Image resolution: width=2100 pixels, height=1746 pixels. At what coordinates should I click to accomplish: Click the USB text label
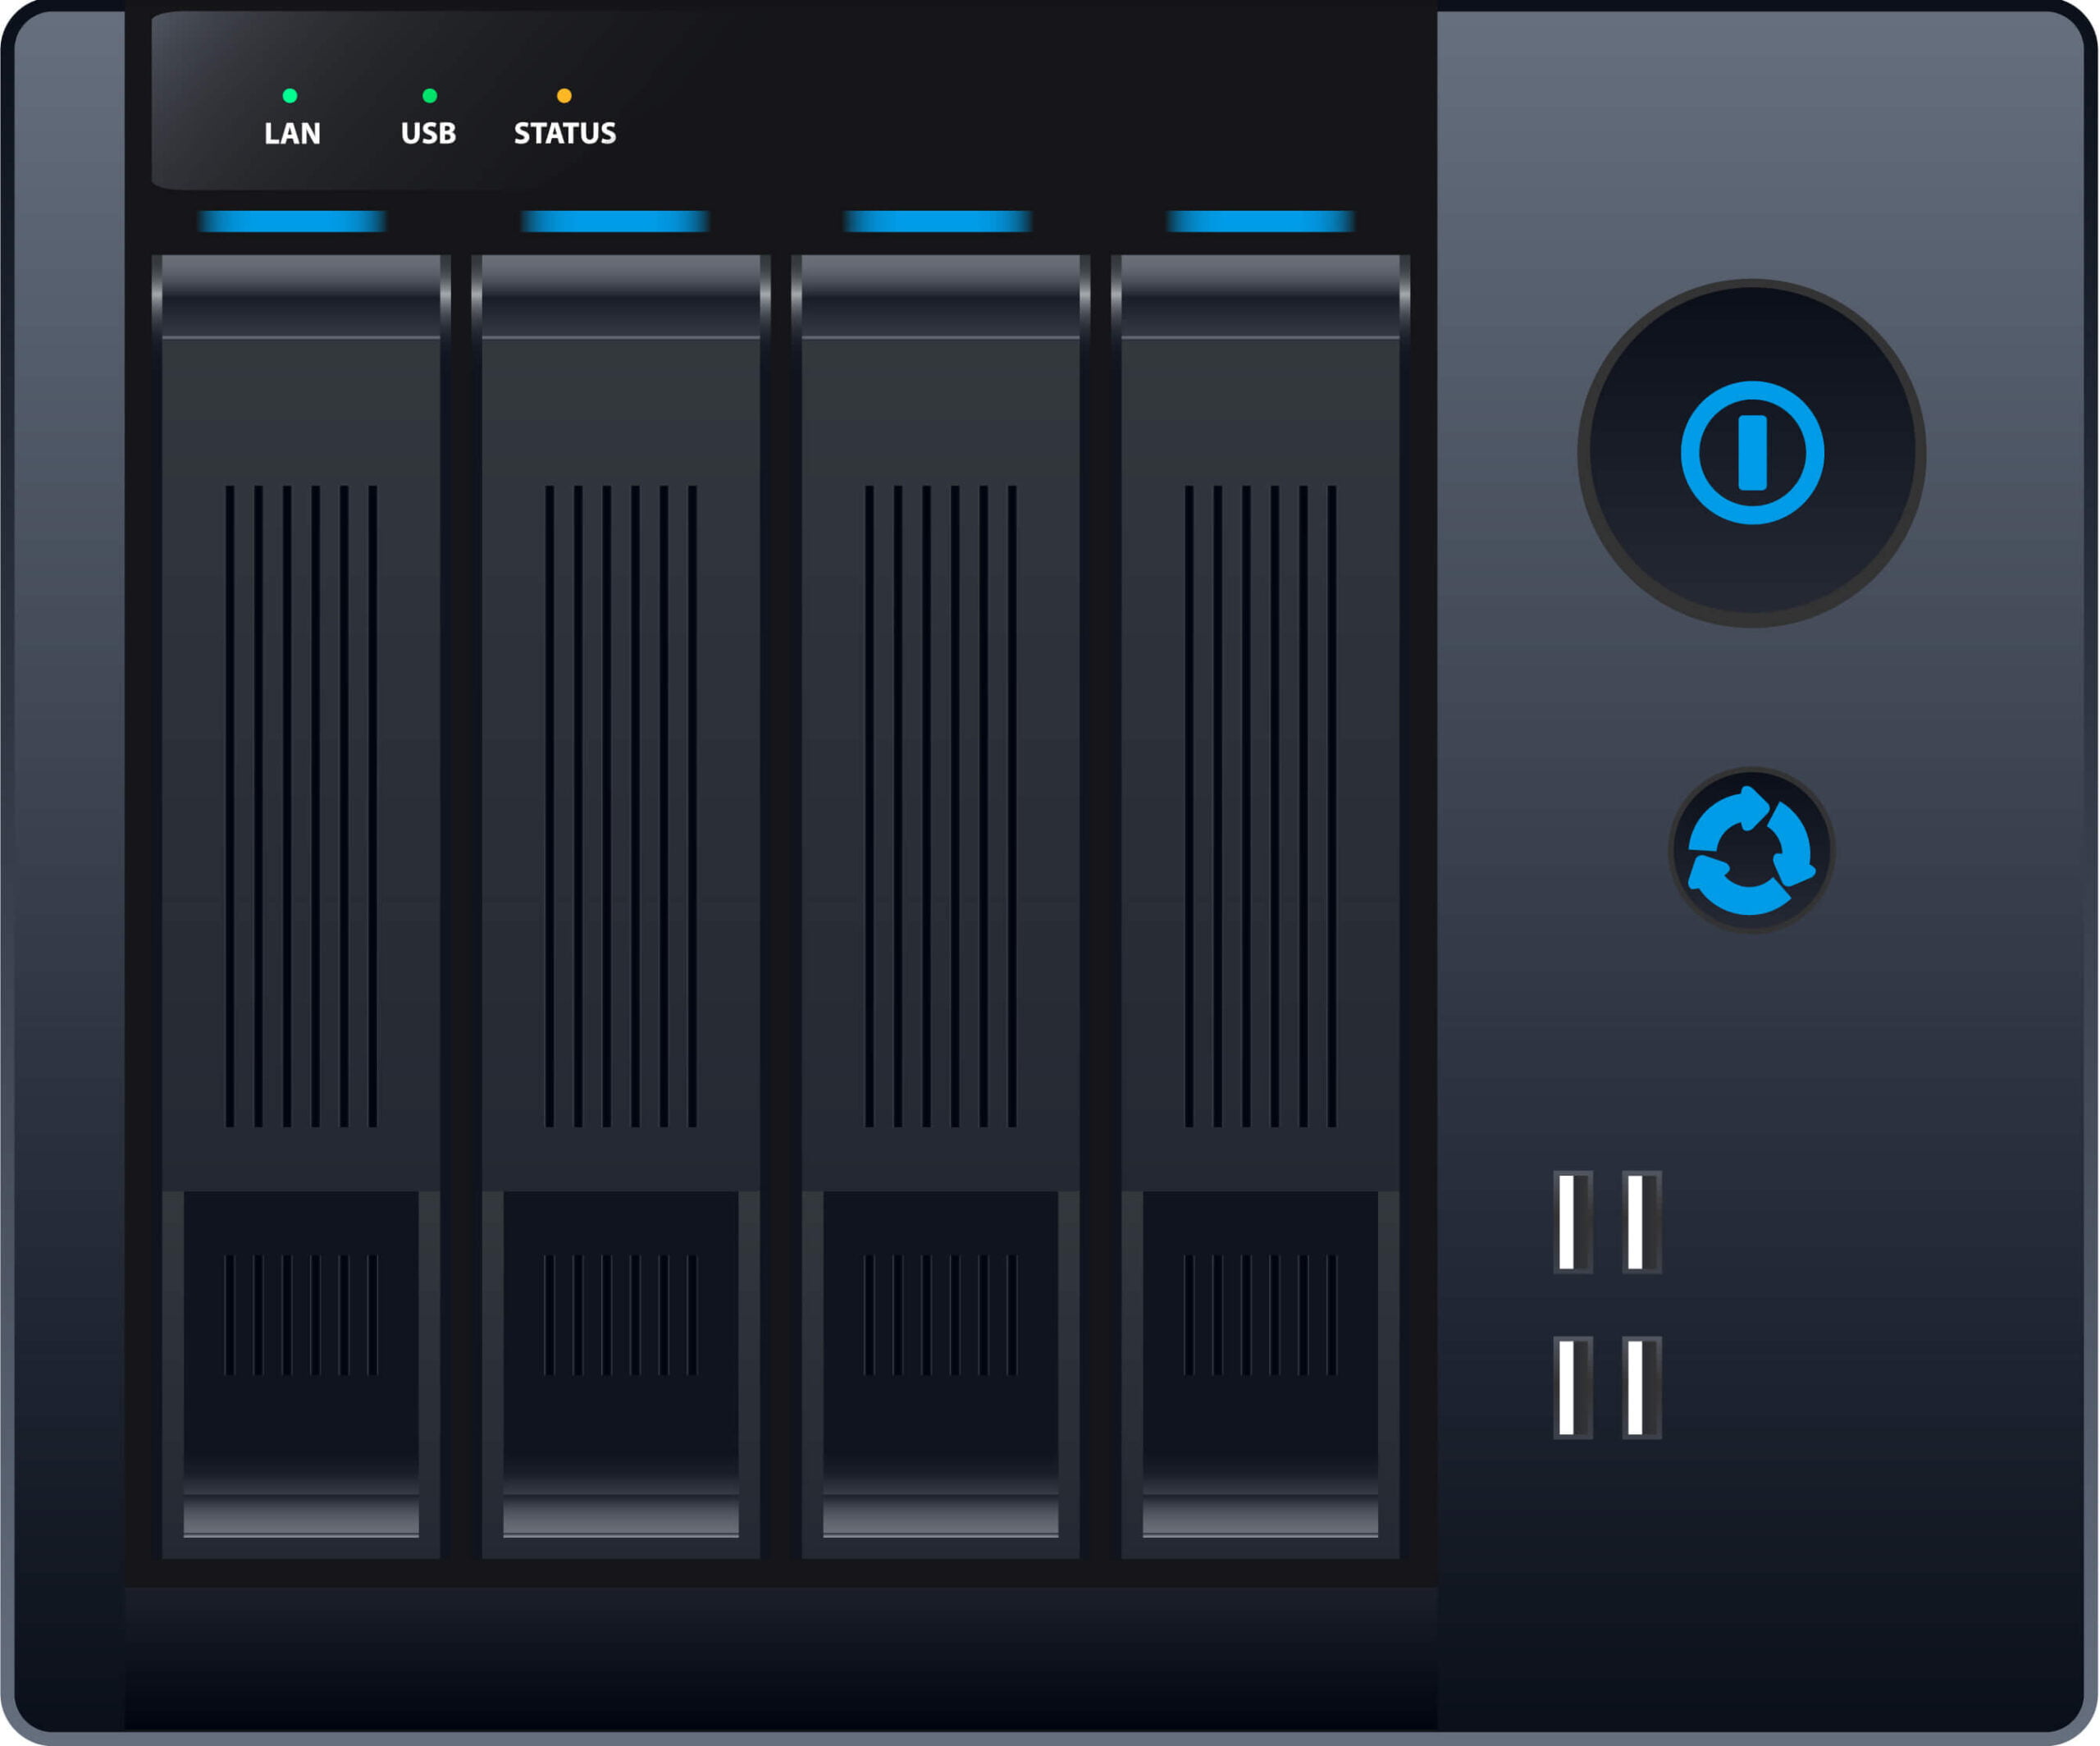coord(428,133)
